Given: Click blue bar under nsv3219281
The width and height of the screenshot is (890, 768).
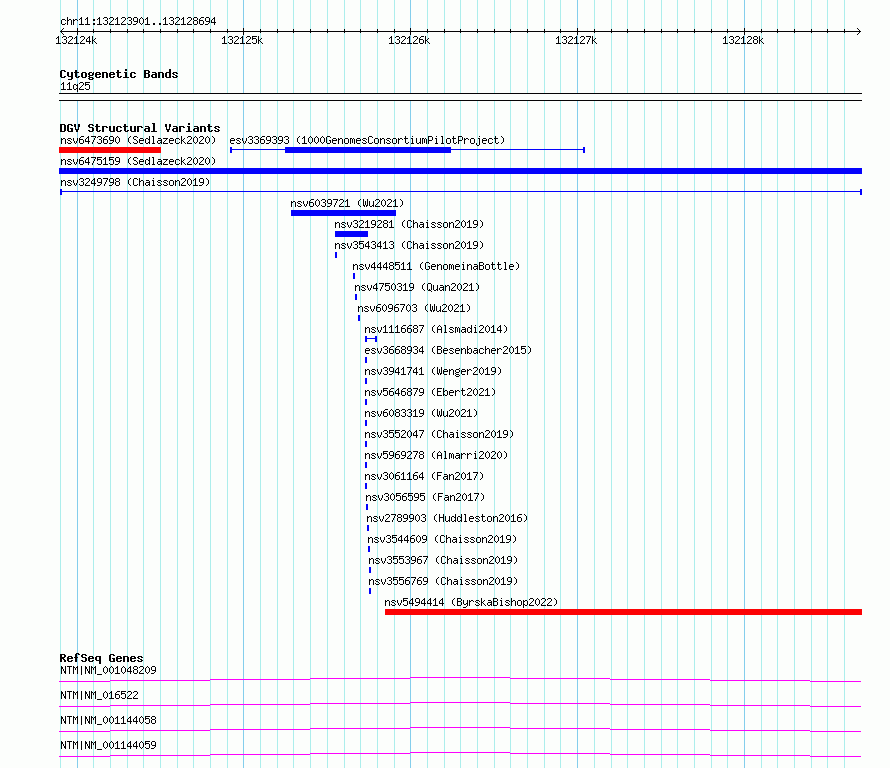Looking at the screenshot, I should click(351, 234).
